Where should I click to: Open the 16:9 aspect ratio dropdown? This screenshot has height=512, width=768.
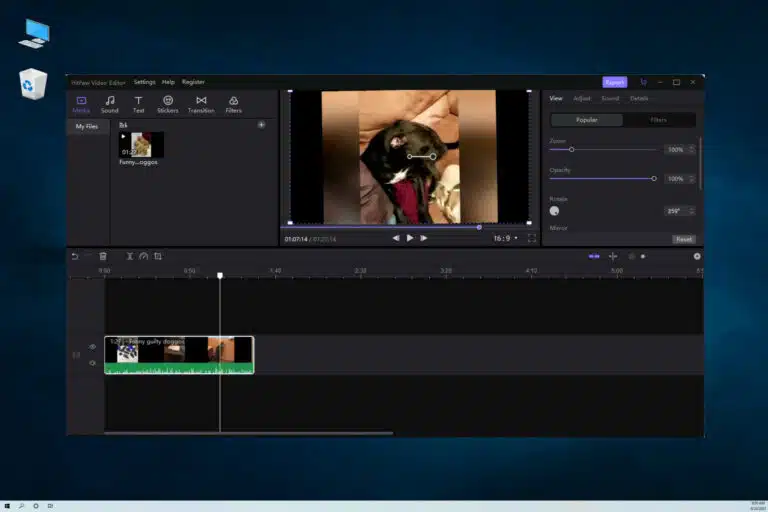(505, 239)
